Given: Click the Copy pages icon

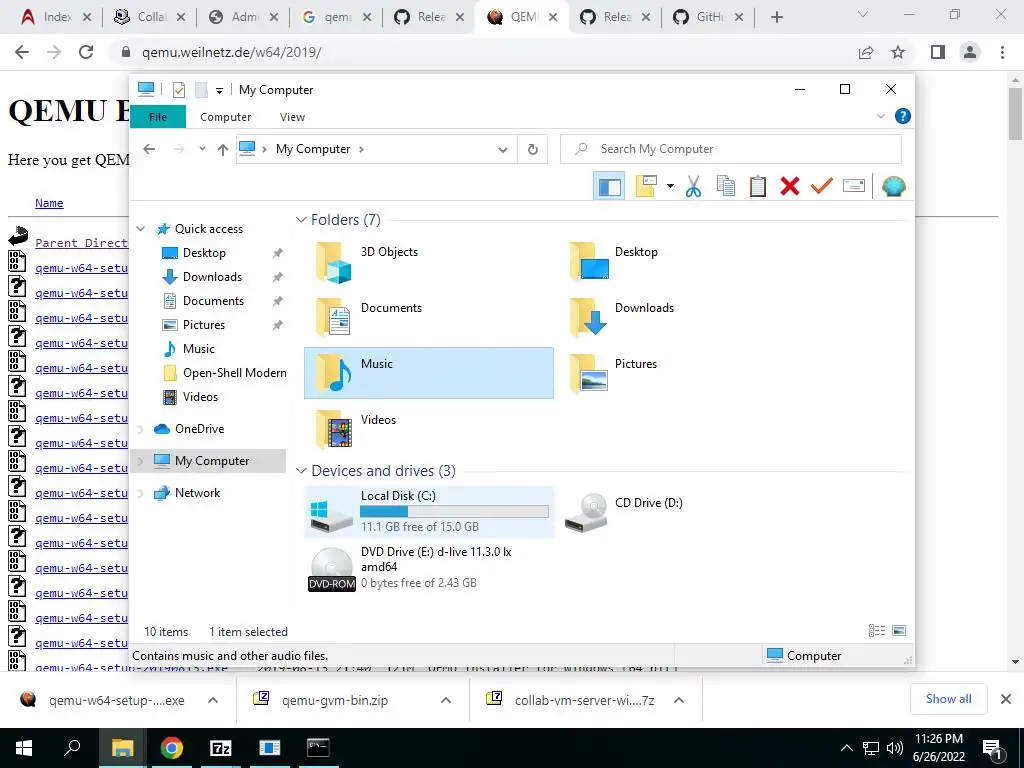Looking at the screenshot, I should point(725,187).
